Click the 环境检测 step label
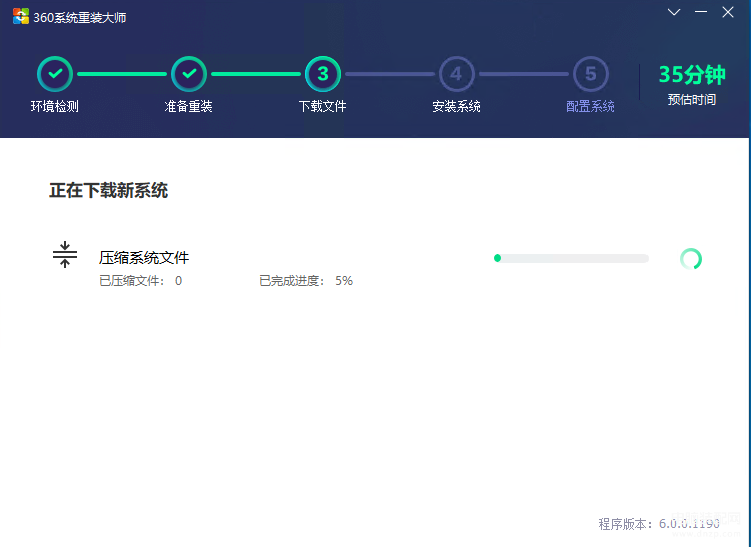The height and width of the screenshot is (547, 751). click(55, 106)
